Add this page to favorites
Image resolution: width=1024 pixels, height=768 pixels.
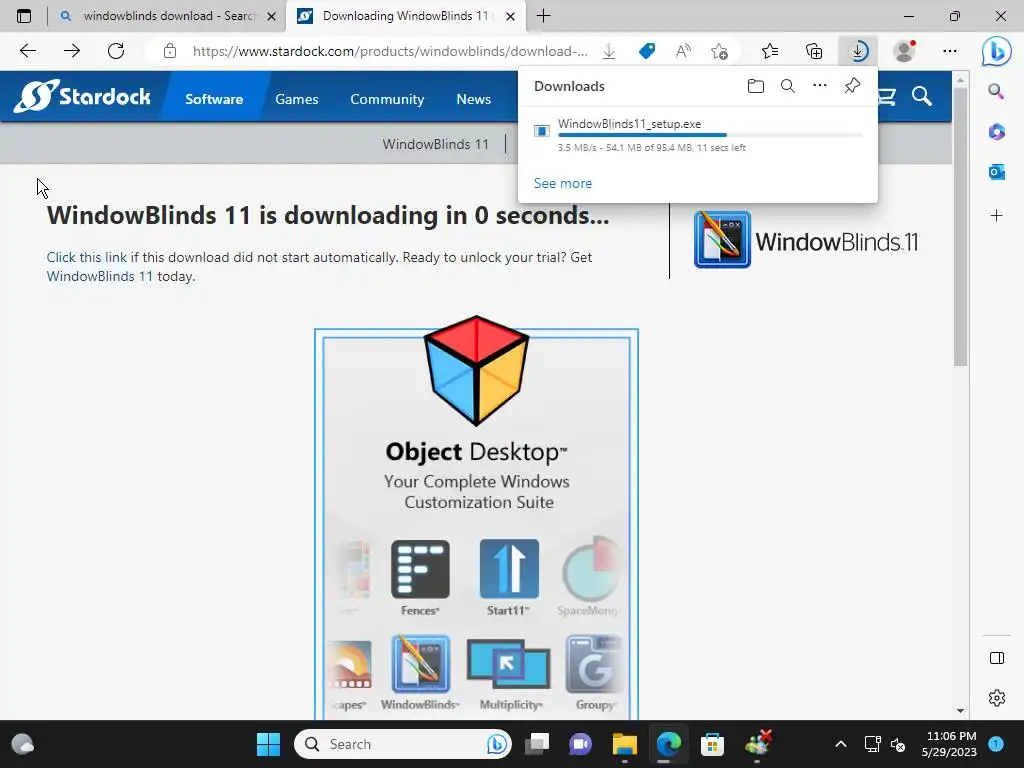(x=720, y=51)
